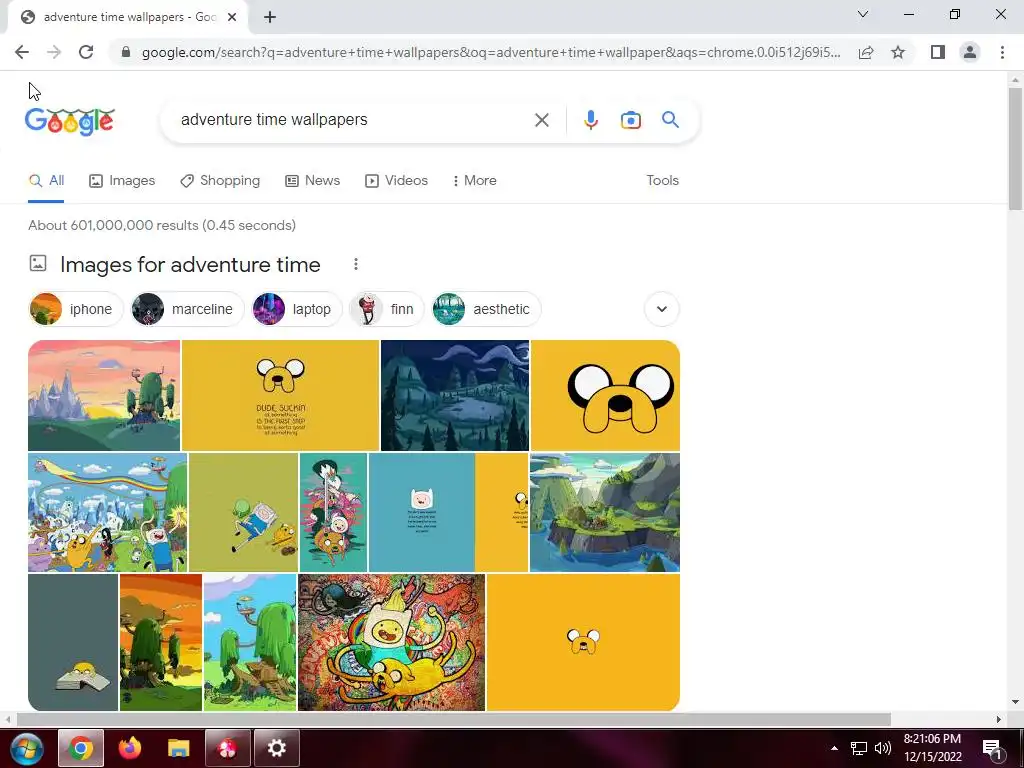
Task: Switch to the Shopping tab
Action: pyautogui.click(x=220, y=181)
